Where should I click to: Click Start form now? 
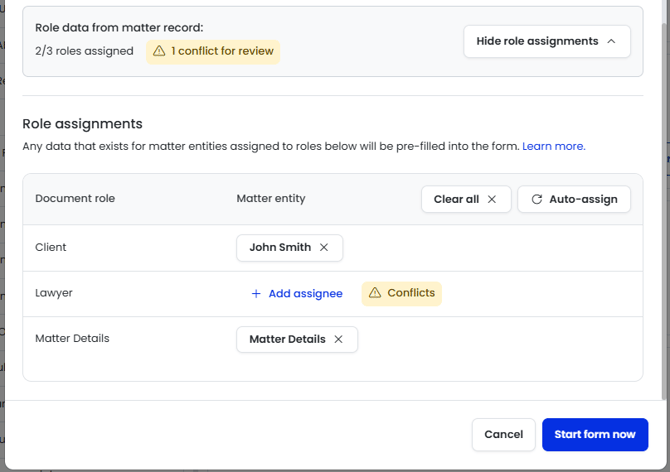point(595,434)
